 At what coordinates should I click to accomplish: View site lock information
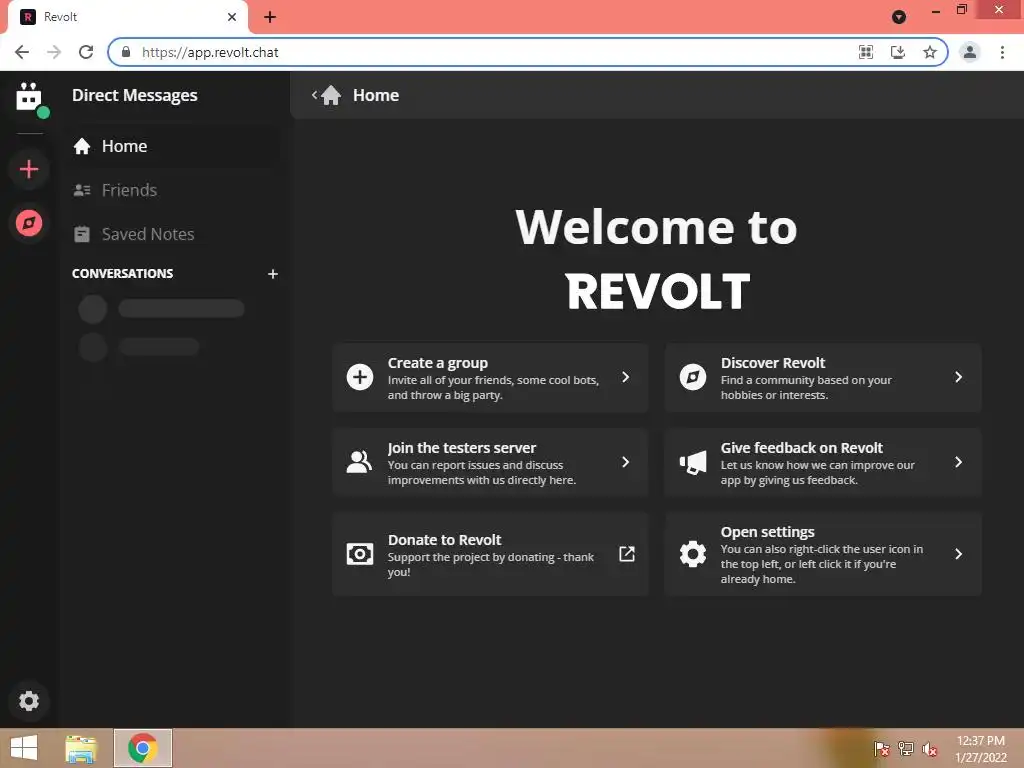click(126, 52)
